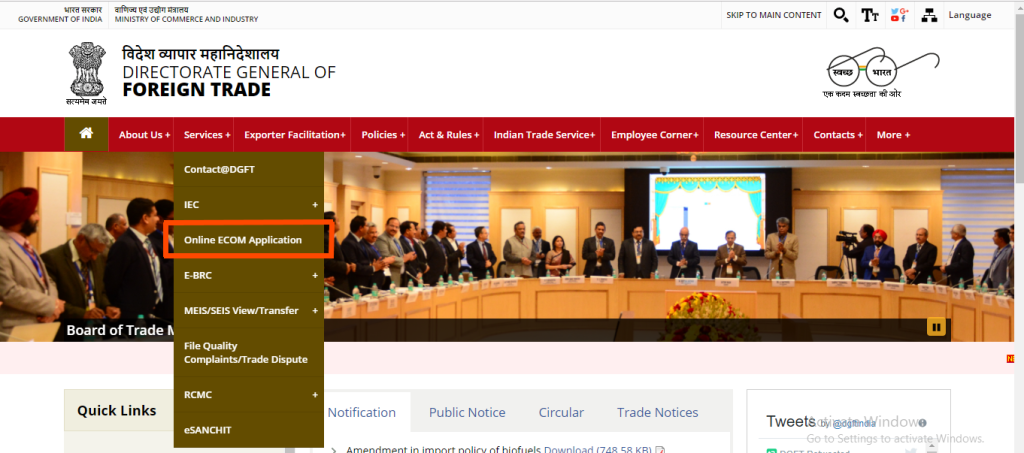Open Indian Trade Service menu

click(x=544, y=134)
